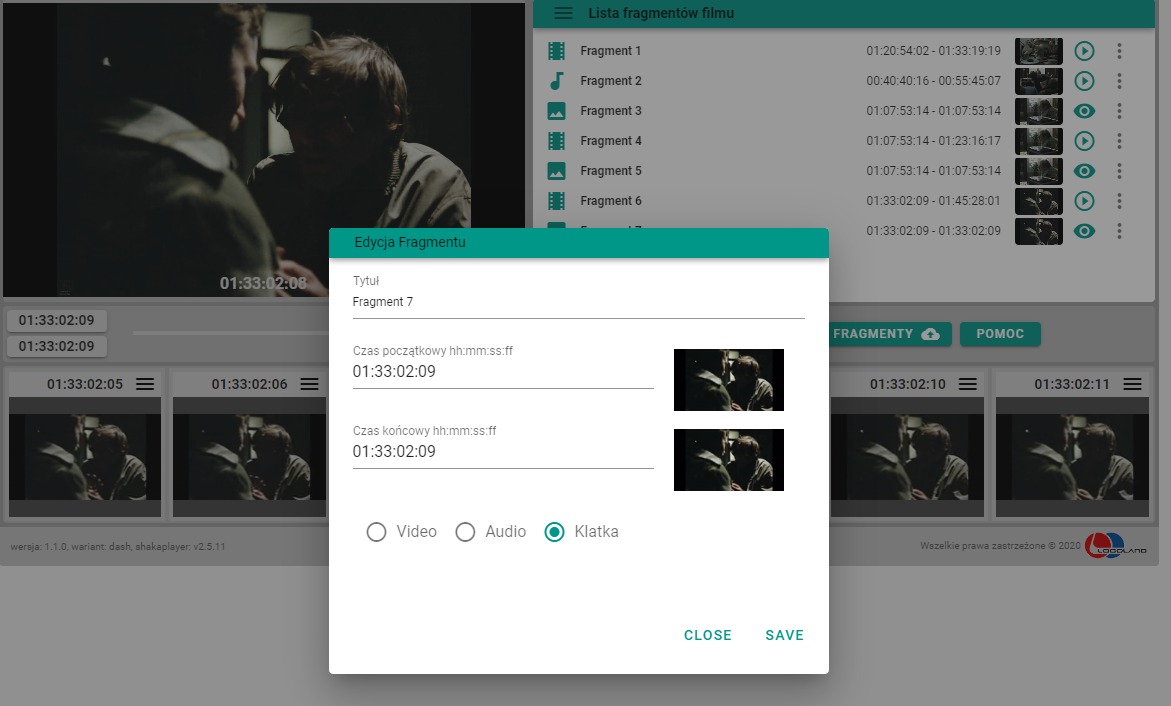Open the three-dot menu for Fragment 2
This screenshot has height=706, width=1171.
1119,81
